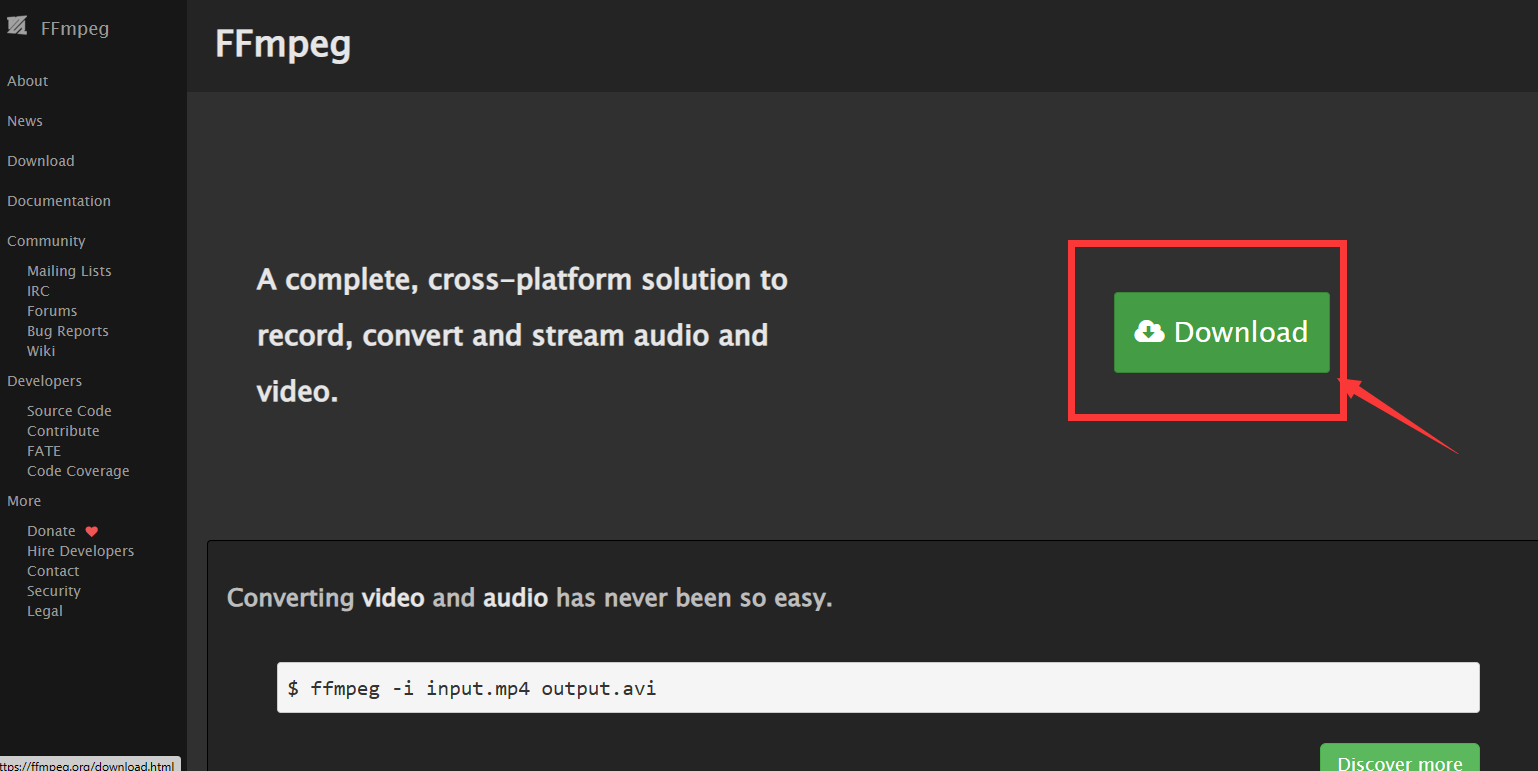Open the Contact link
The image size is (1538, 771).
coord(53,571)
